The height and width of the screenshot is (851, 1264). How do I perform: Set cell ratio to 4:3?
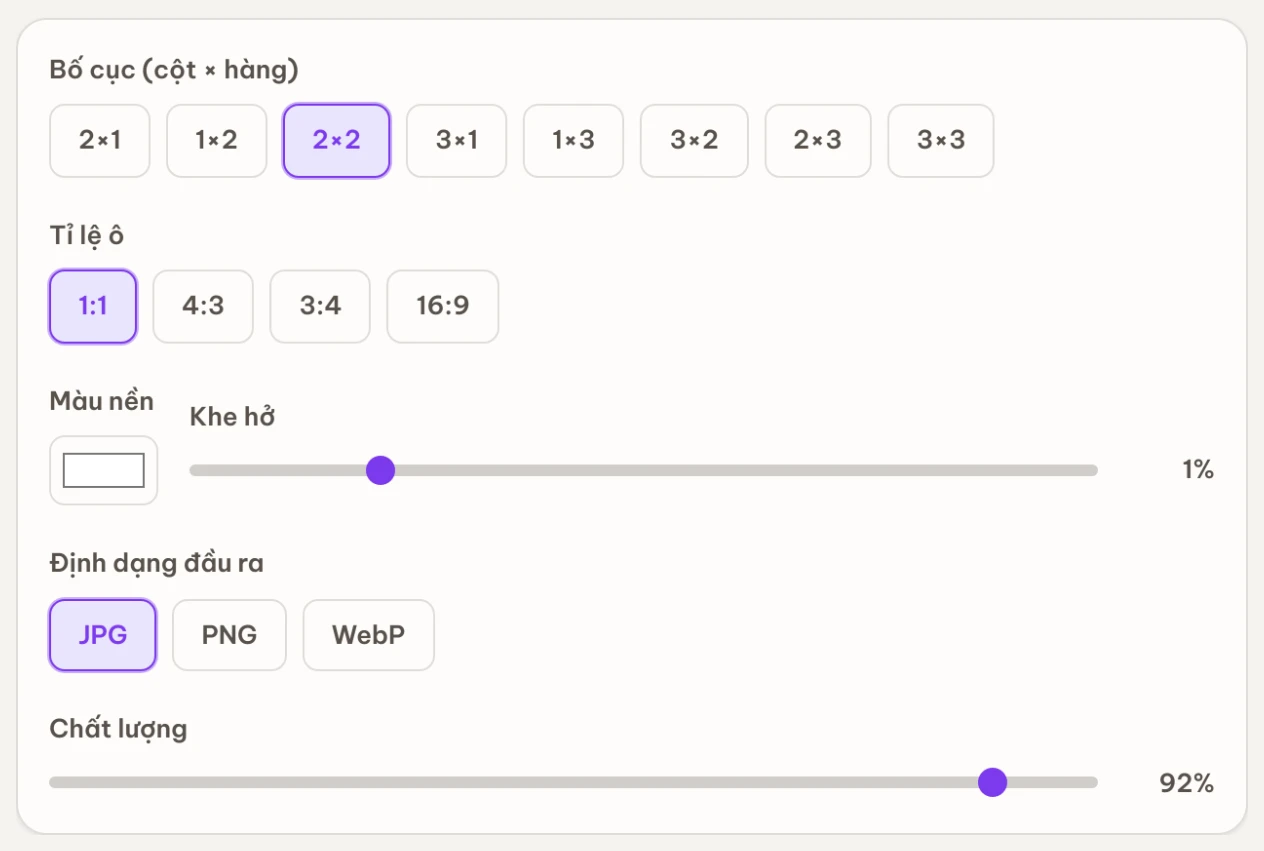pos(203,306)
